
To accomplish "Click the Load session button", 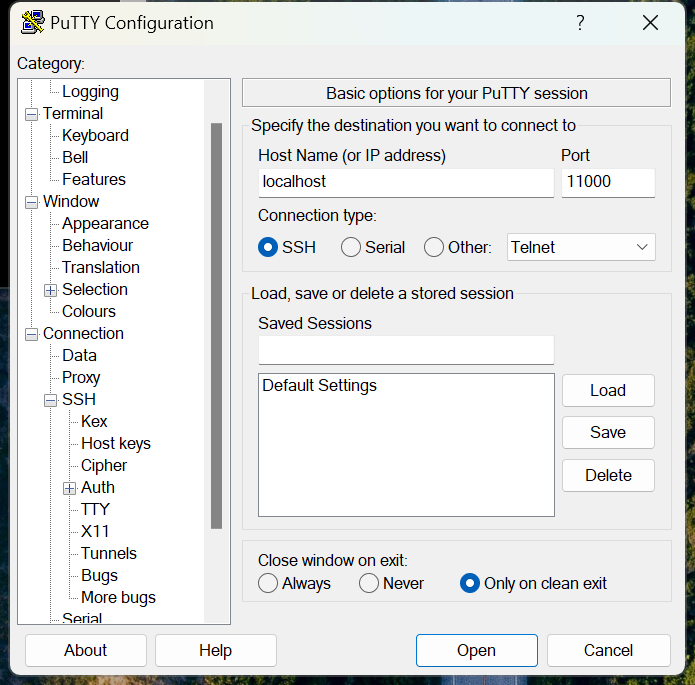I will (x=608, y=391).
